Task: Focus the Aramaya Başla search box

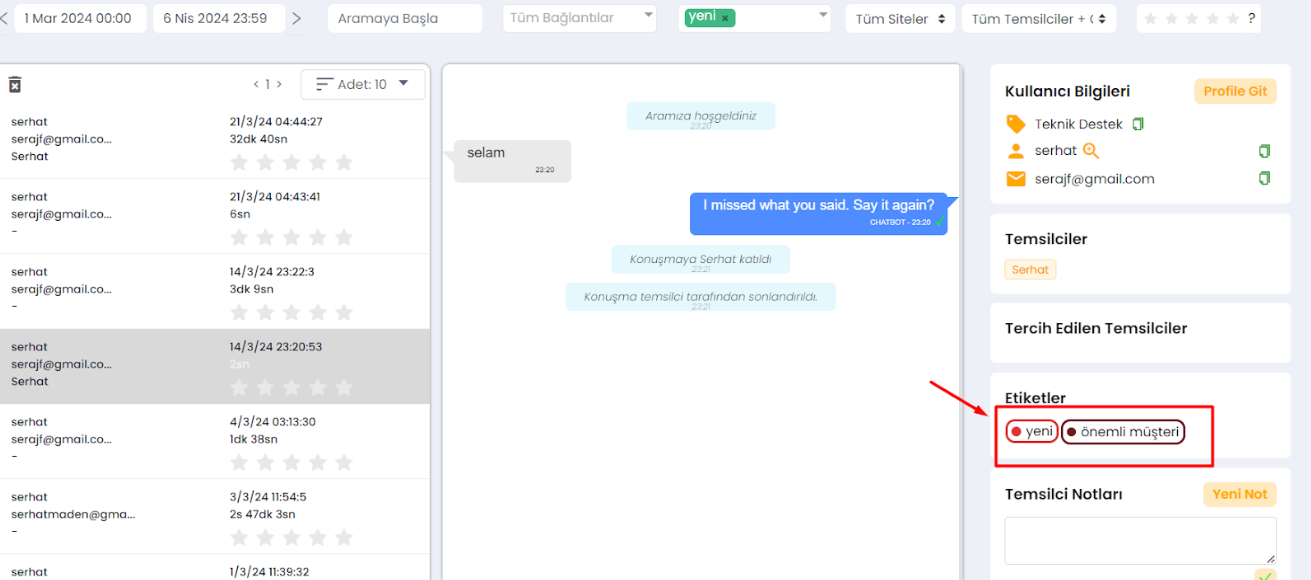Action: tap(405, 18)
